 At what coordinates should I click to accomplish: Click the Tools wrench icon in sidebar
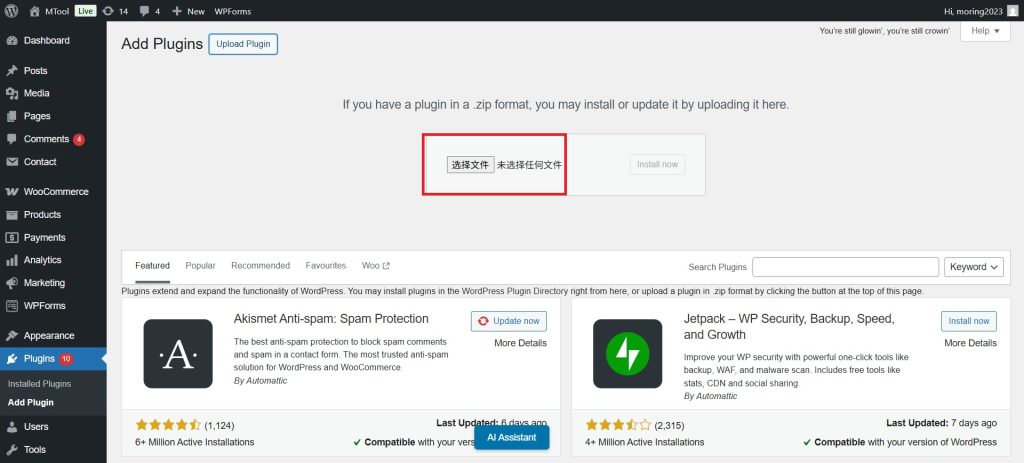pos(12,449)
